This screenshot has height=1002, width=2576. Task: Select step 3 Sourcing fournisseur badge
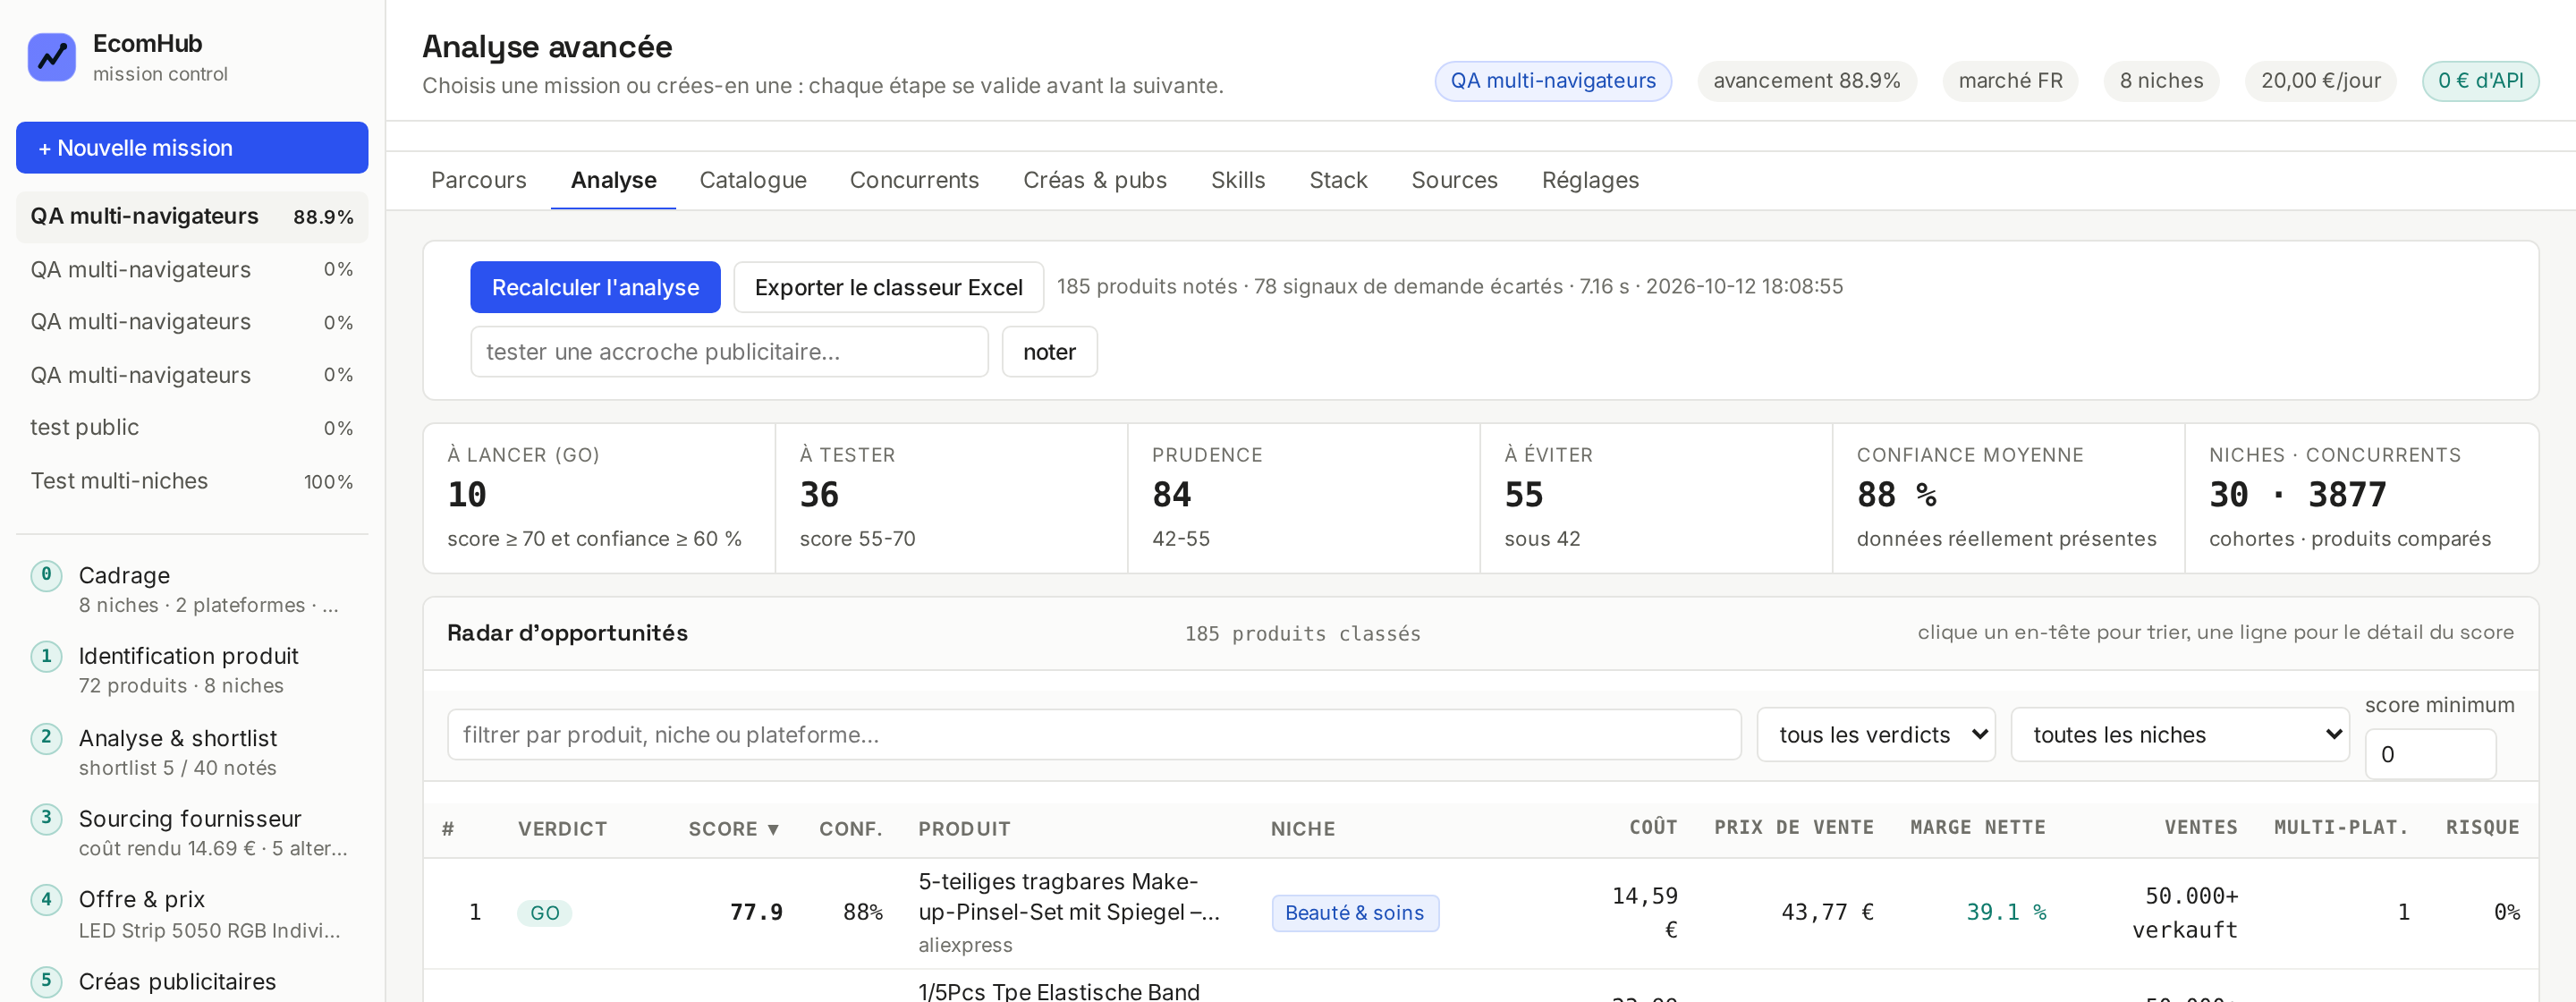46,818
